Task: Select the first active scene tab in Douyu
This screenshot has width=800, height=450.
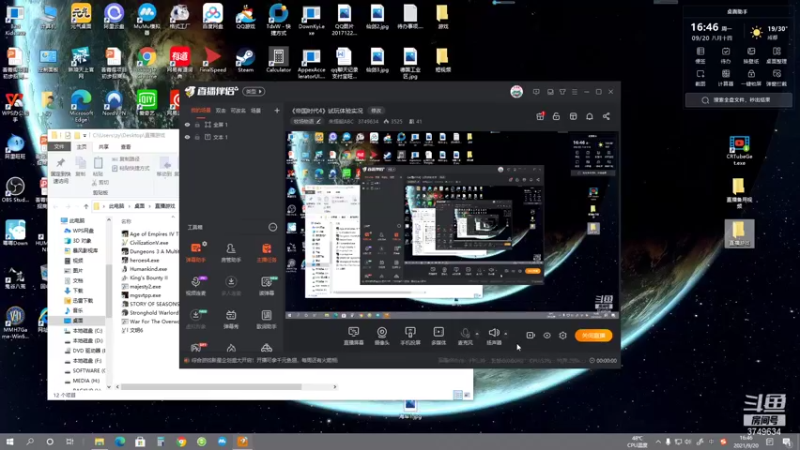Action: (x=201, y=110)
